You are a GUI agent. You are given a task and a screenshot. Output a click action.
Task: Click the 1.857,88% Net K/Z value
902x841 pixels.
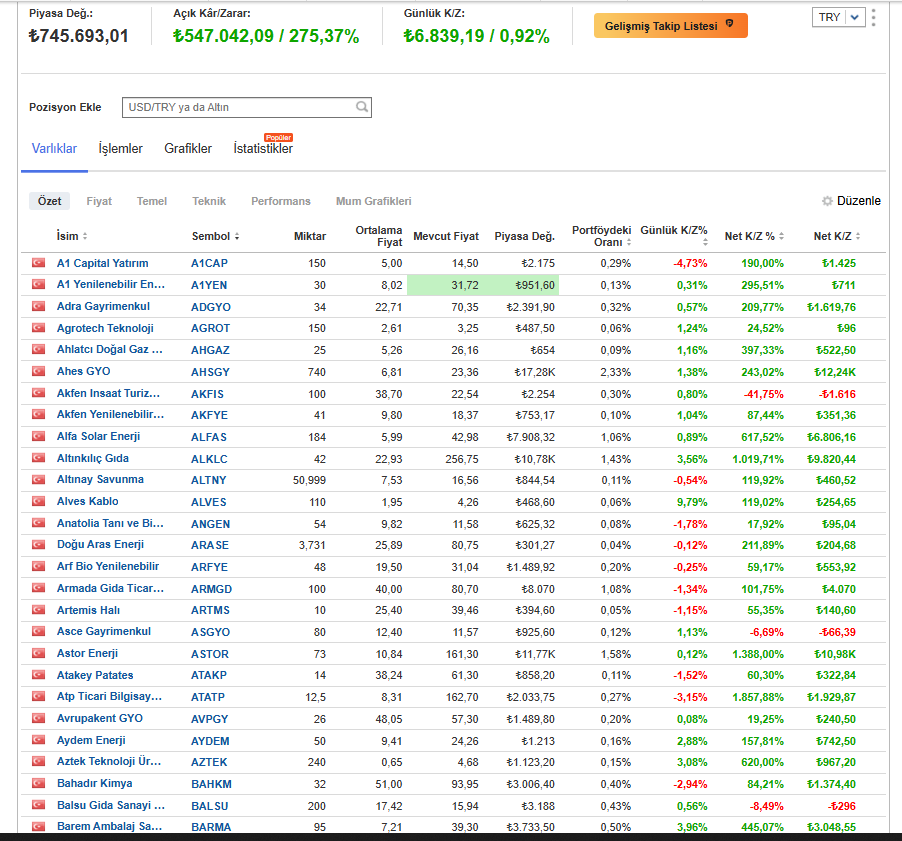[758, 697]
